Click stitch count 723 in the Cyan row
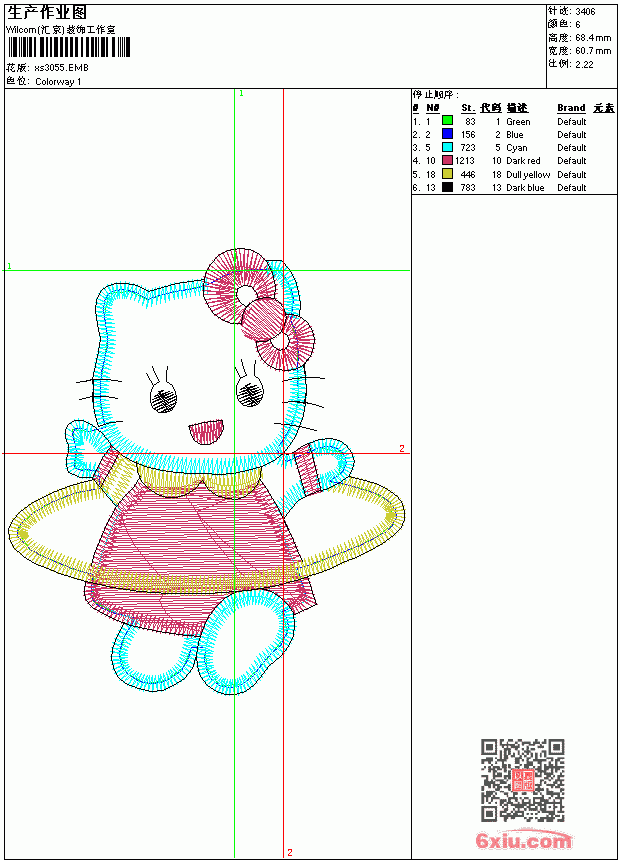The image size is (620, 860). click(468, 148)
